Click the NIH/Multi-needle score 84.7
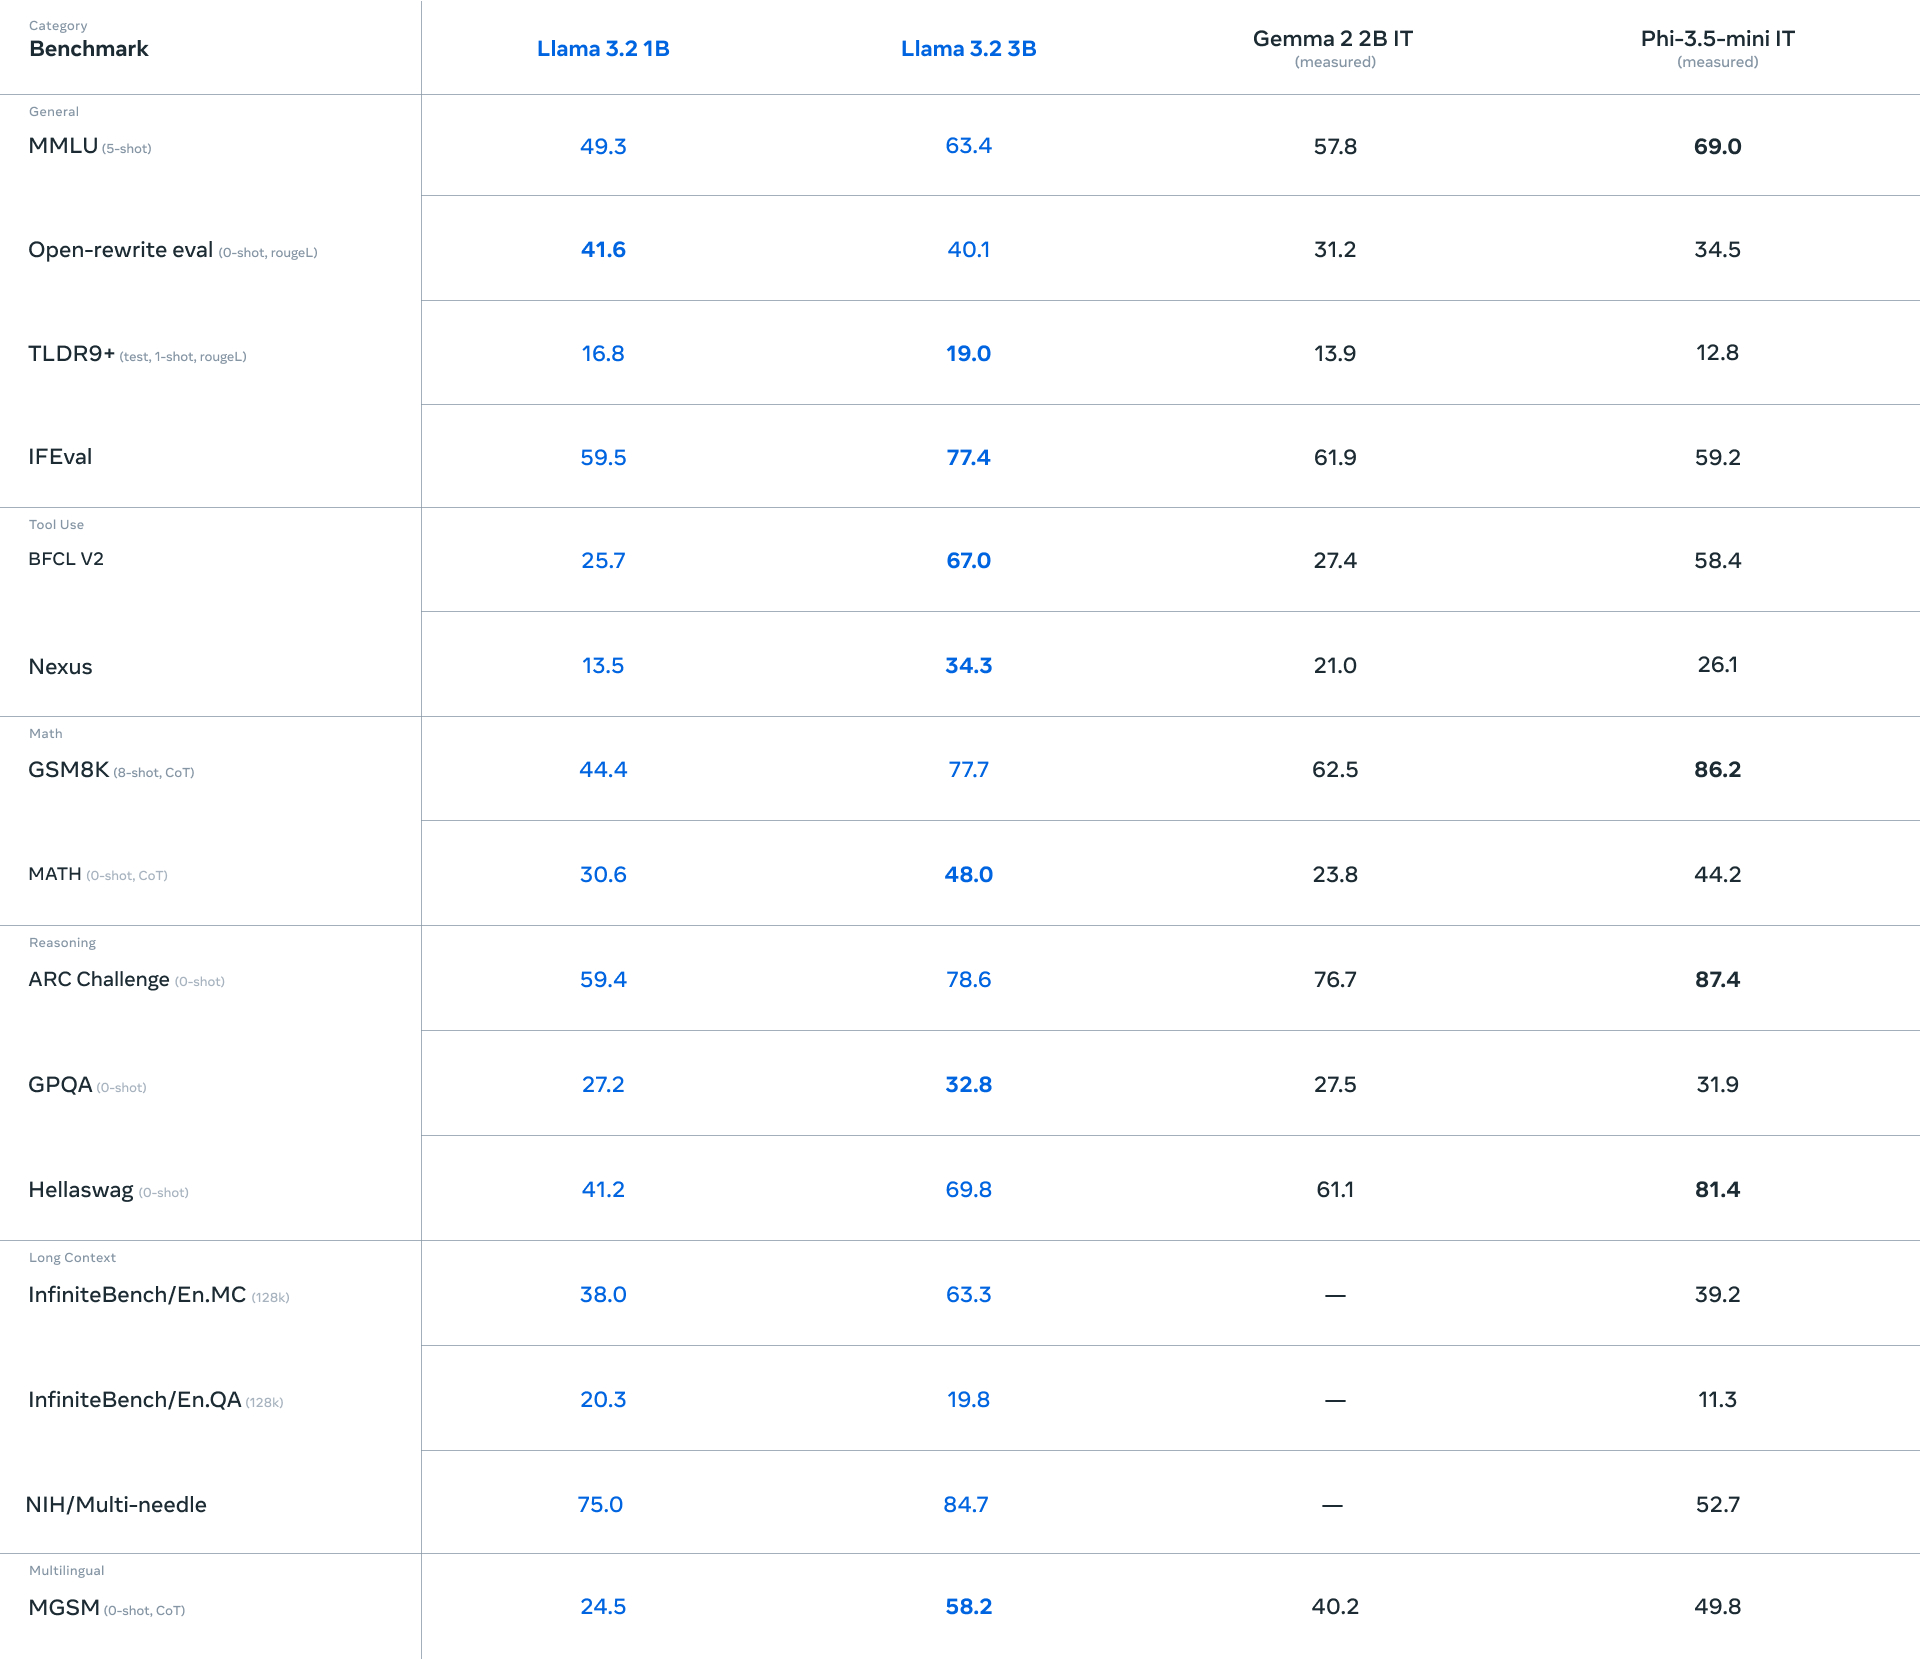The height and width of the screenshot is (1659, 1920). [965, 1505]
